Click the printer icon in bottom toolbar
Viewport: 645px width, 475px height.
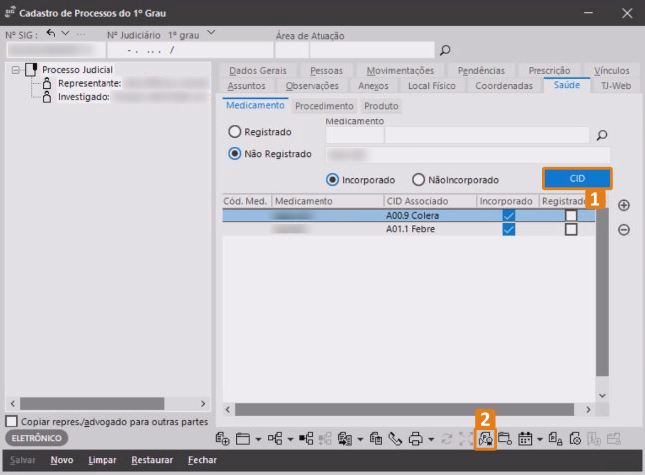(415, 438)
